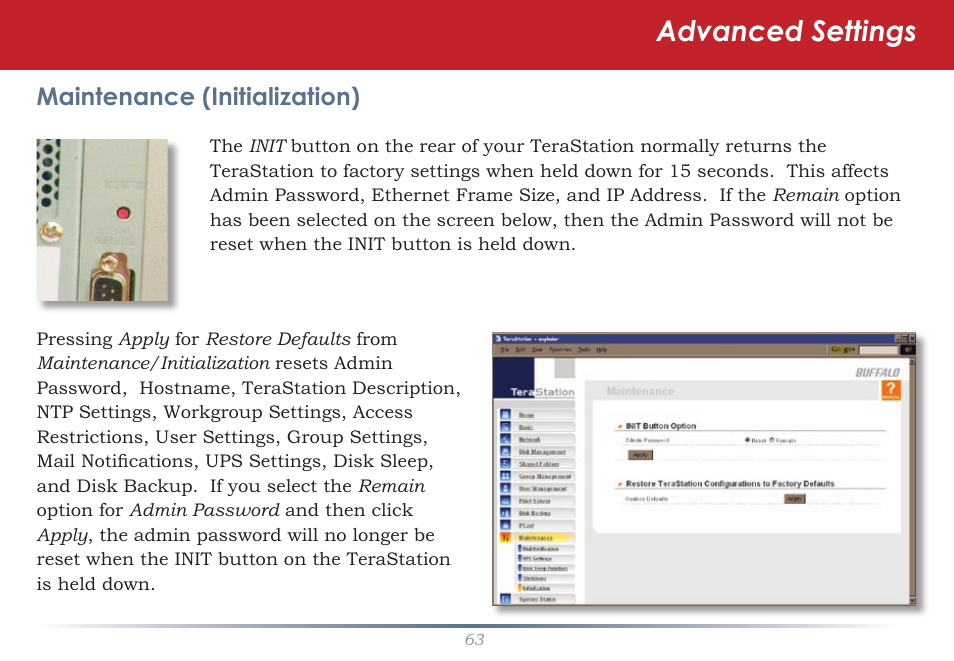Click the scrollbar up arrow

click(x=912, y=362)
